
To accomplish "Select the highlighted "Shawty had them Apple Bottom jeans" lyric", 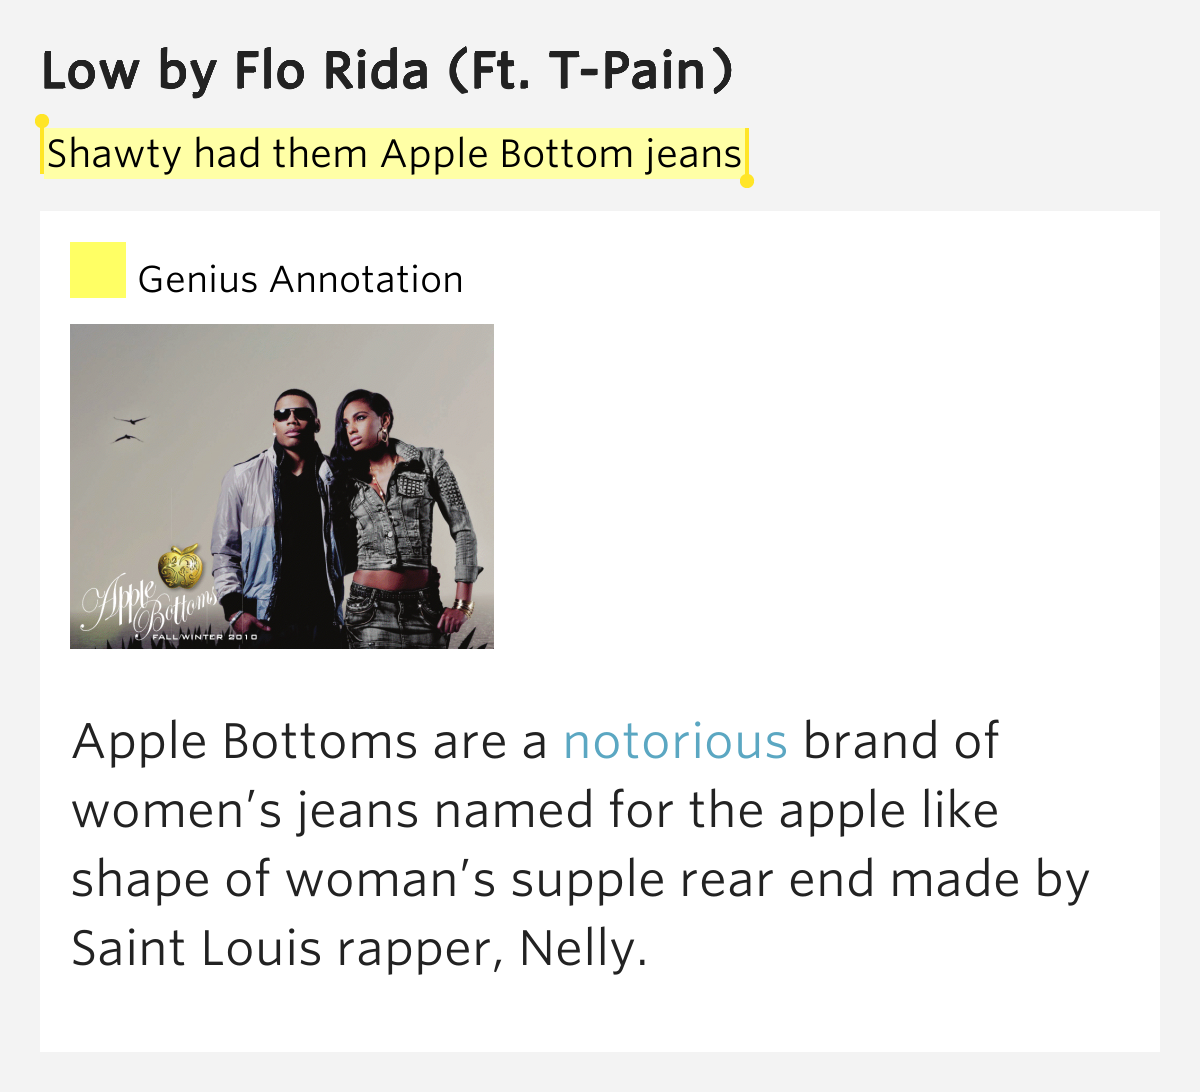I will 394,154.
